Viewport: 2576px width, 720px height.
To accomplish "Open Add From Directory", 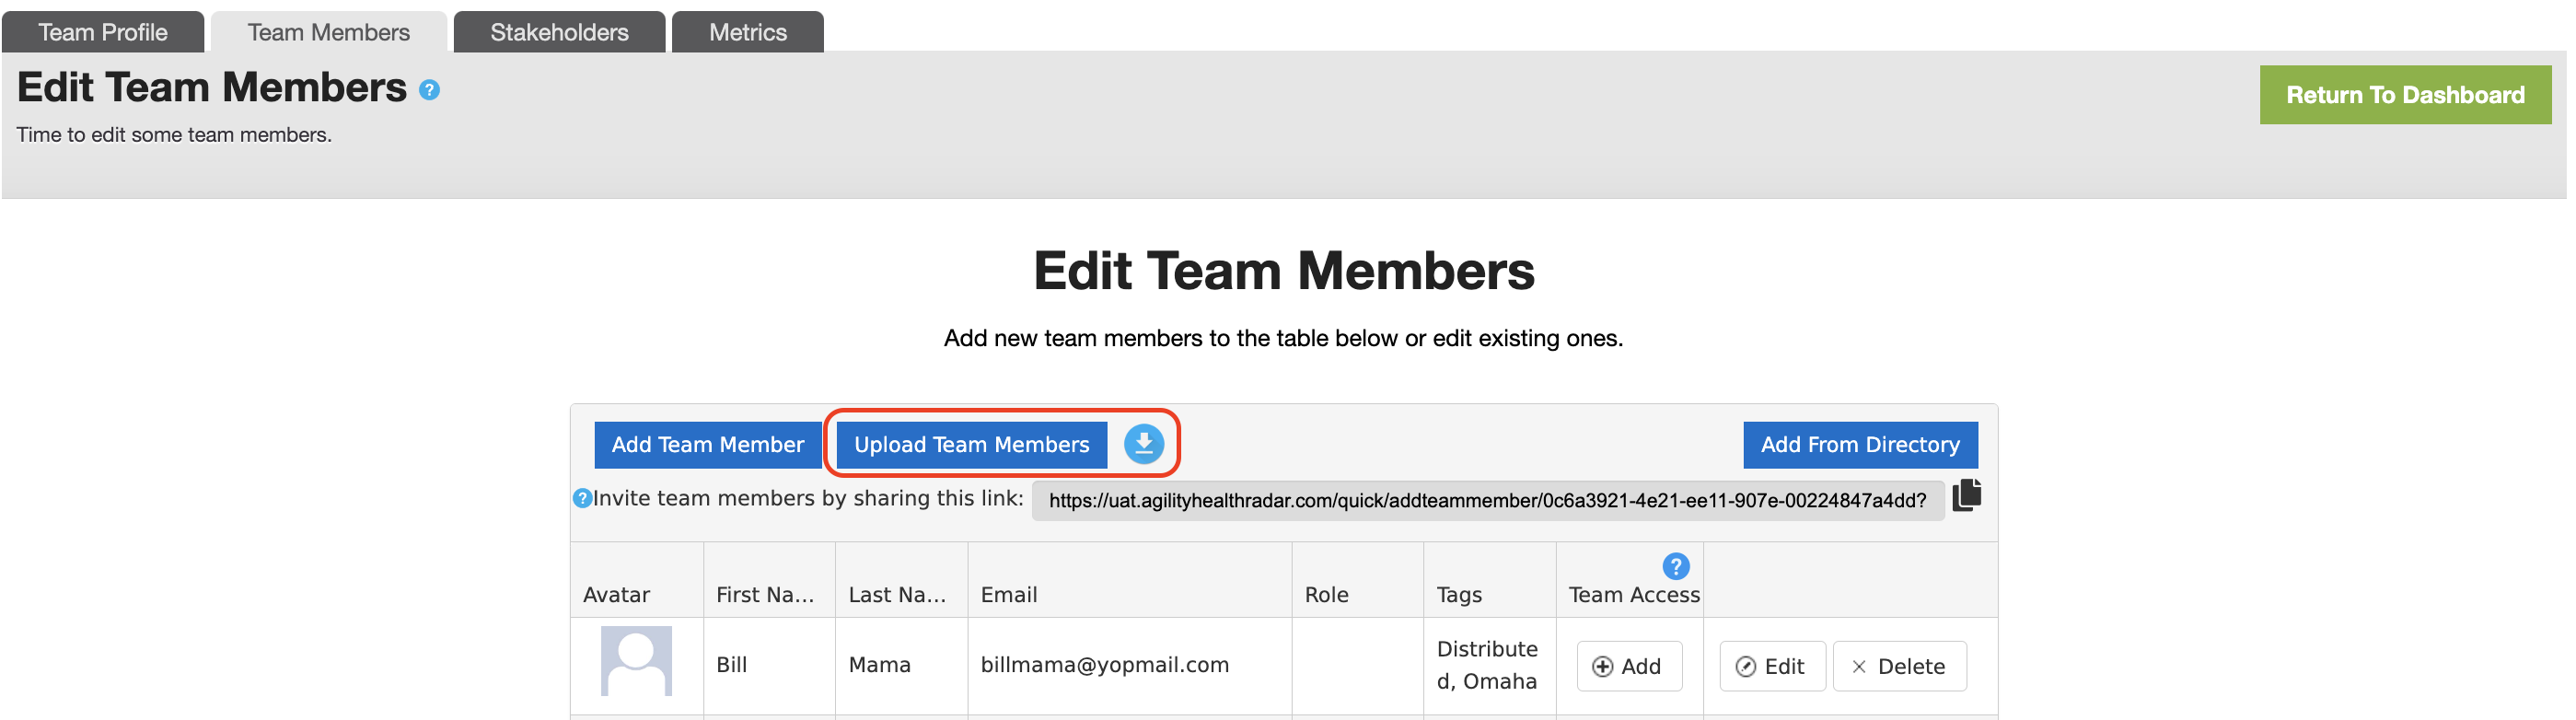I will click(x=1860, y=445).
